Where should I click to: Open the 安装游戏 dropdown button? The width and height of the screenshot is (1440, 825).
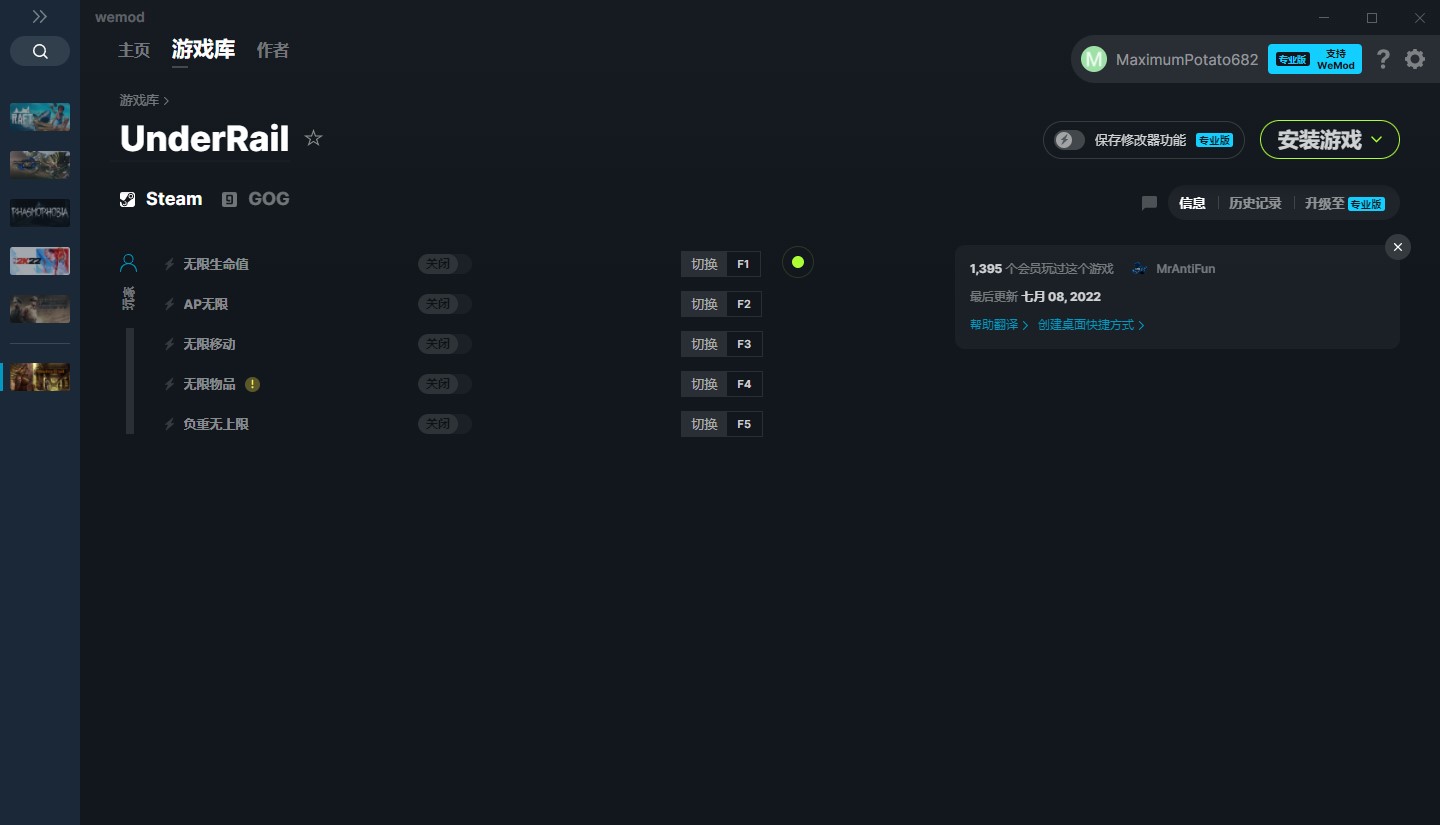click(1330, 140)
